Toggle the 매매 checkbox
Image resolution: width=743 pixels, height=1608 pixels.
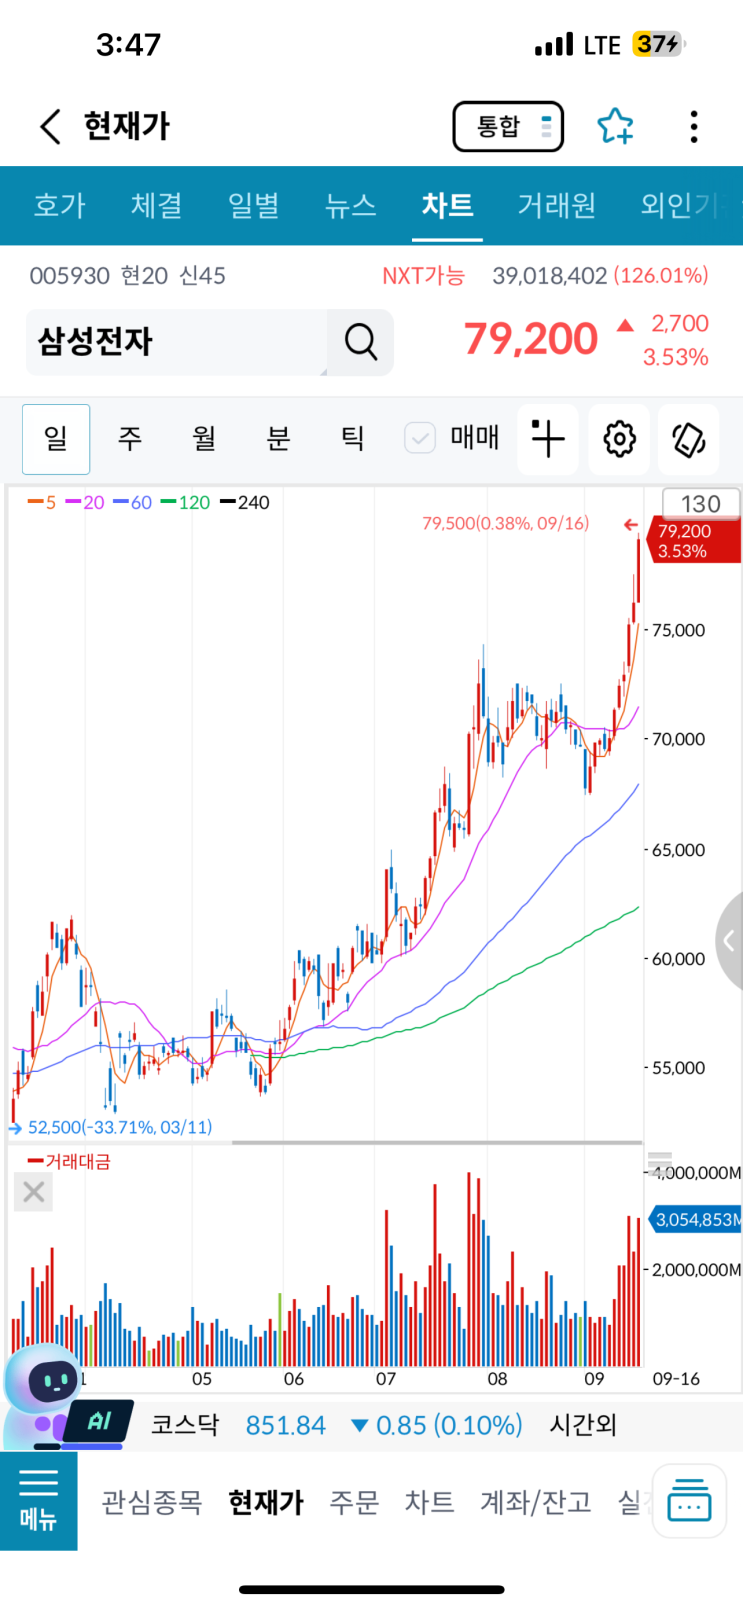pos(420,438)
